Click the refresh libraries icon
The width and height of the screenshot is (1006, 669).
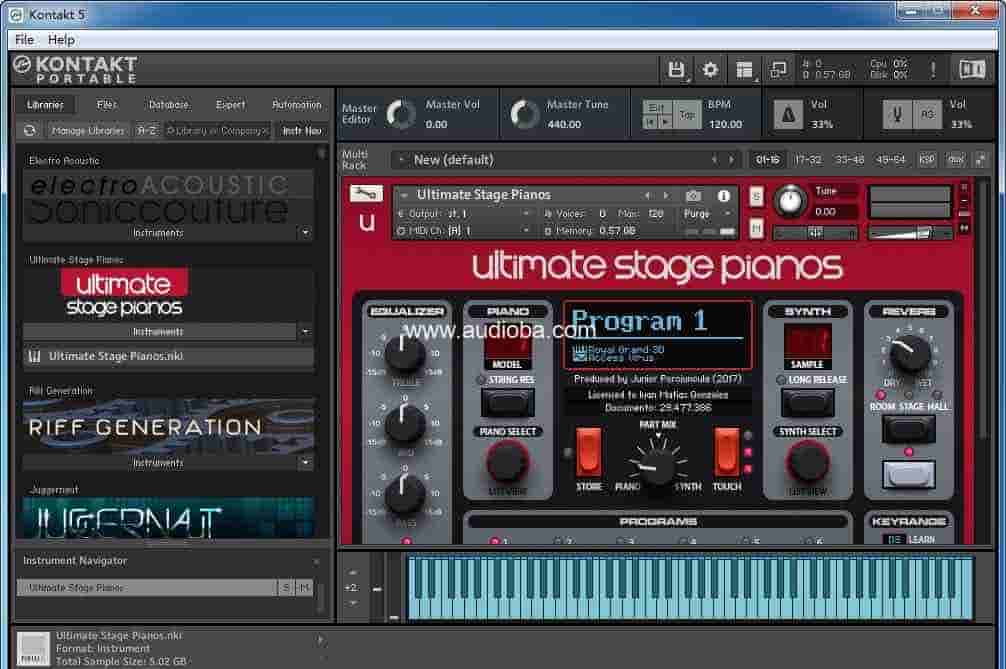pos(30,130)
